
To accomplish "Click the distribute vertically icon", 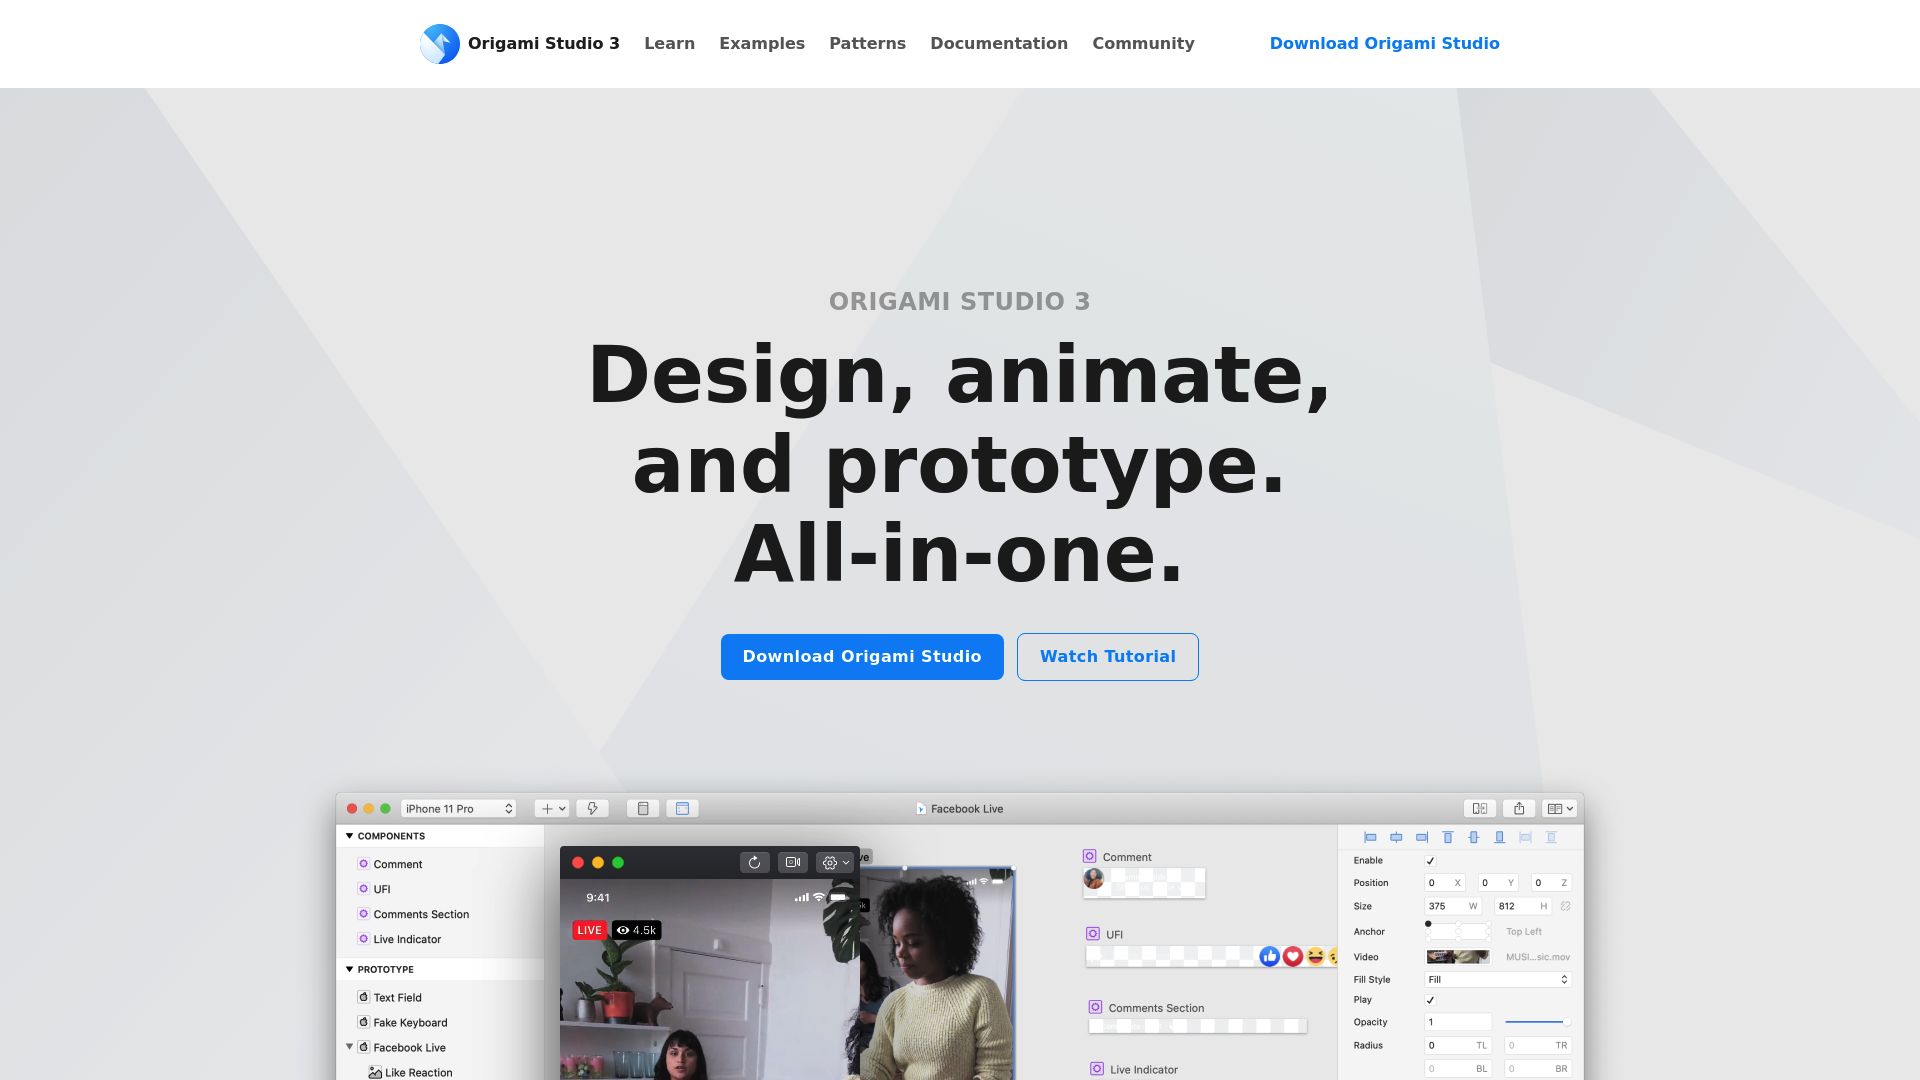I will [x=1551, y=837].
